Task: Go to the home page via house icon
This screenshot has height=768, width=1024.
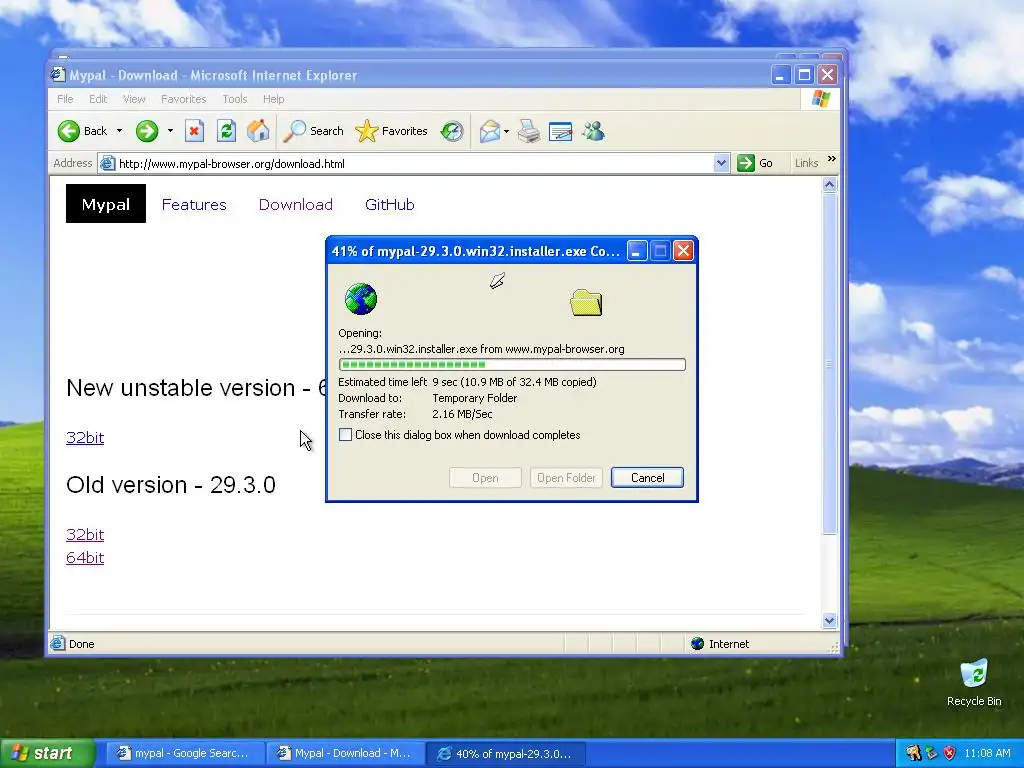Action: [258, 131]
